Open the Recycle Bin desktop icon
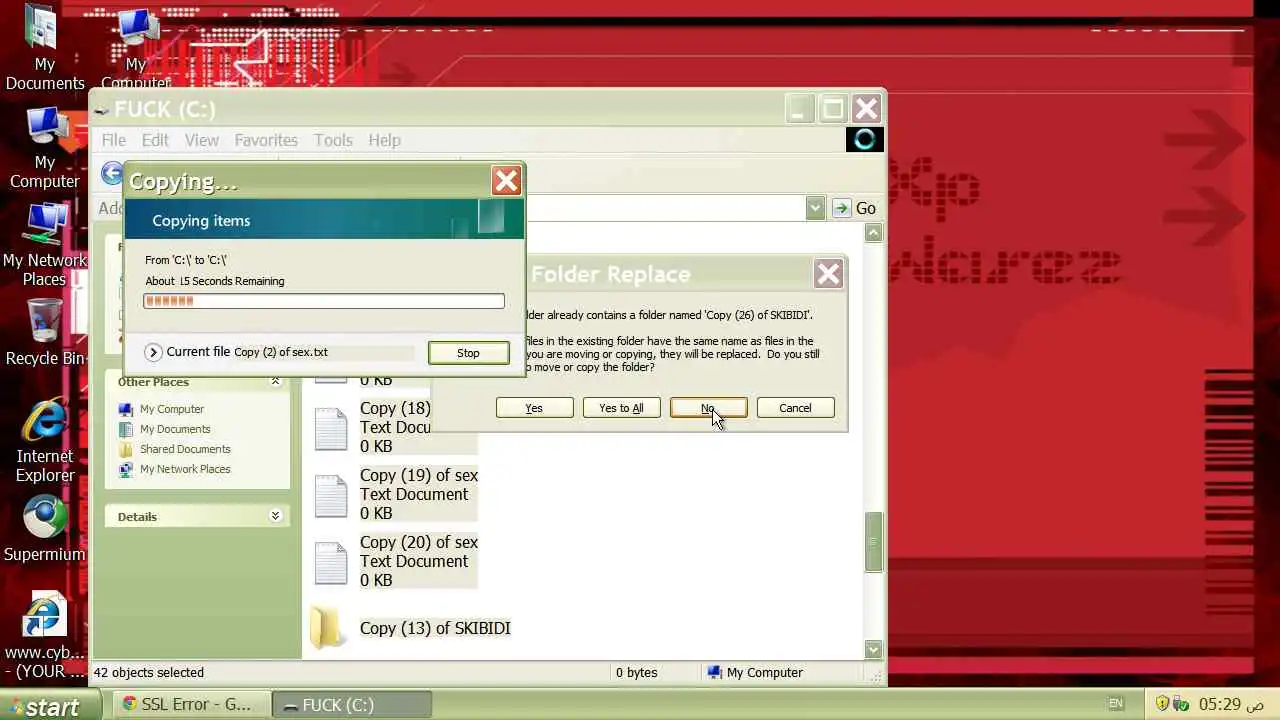This screenshot has height=720, width=1280. (x=44, y=333)
